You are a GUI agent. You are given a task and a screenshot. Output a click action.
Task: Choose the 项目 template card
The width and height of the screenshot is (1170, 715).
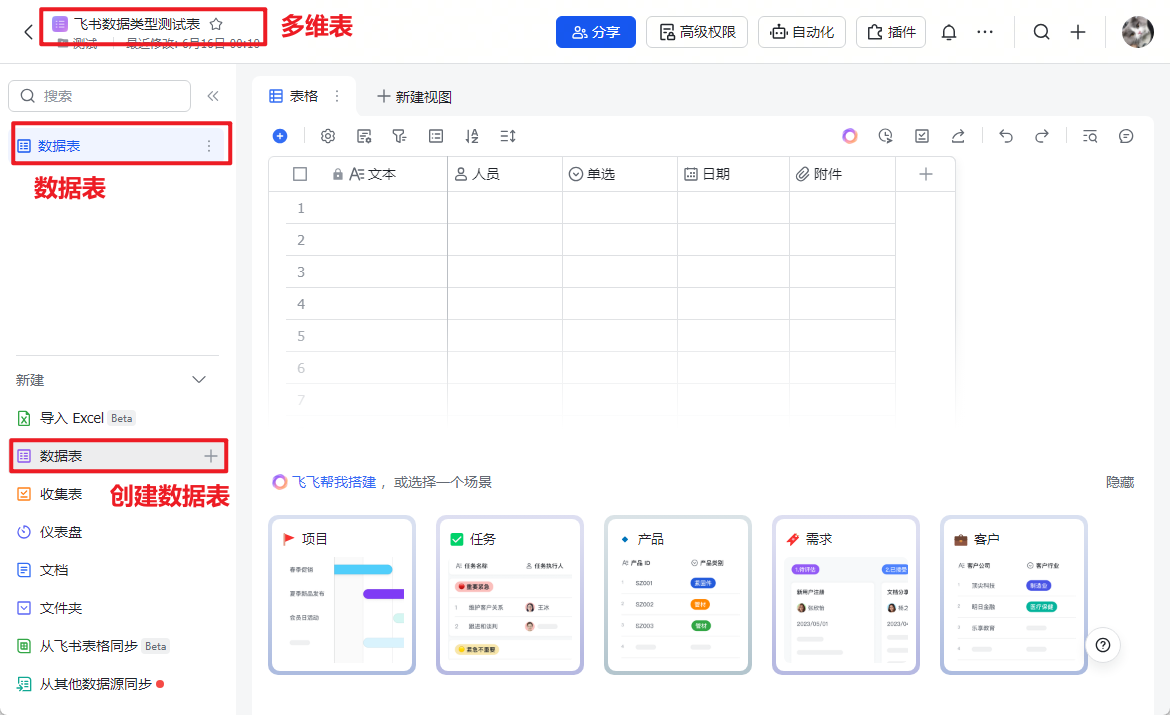342,595
